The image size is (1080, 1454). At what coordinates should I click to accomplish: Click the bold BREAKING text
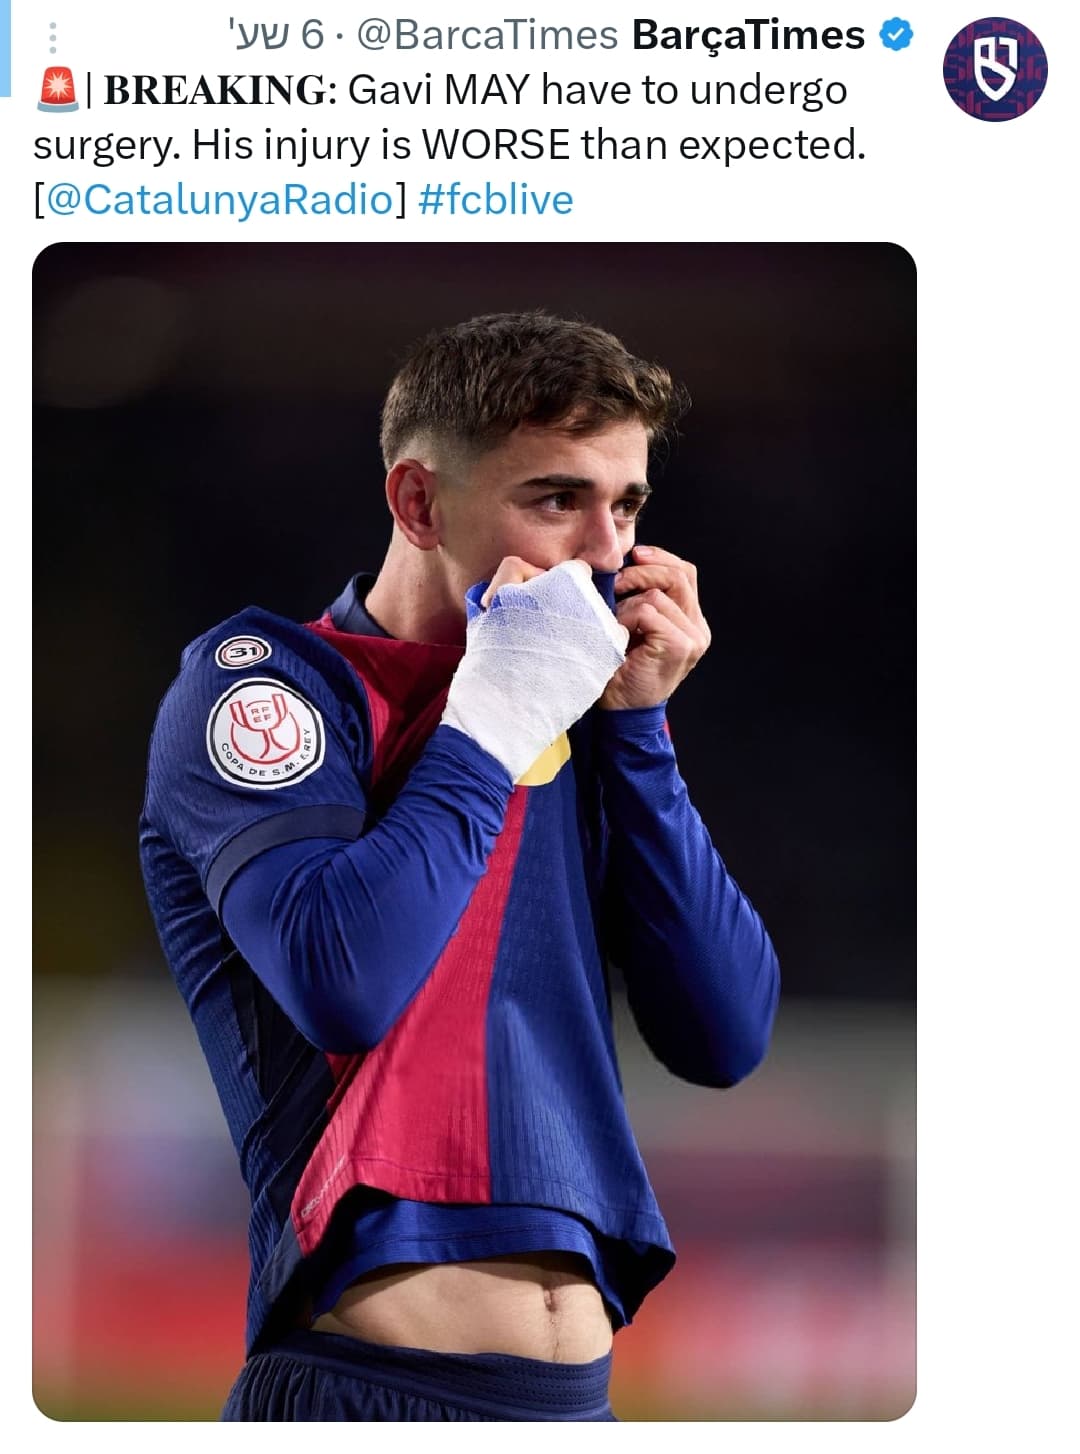click(215, 91)
